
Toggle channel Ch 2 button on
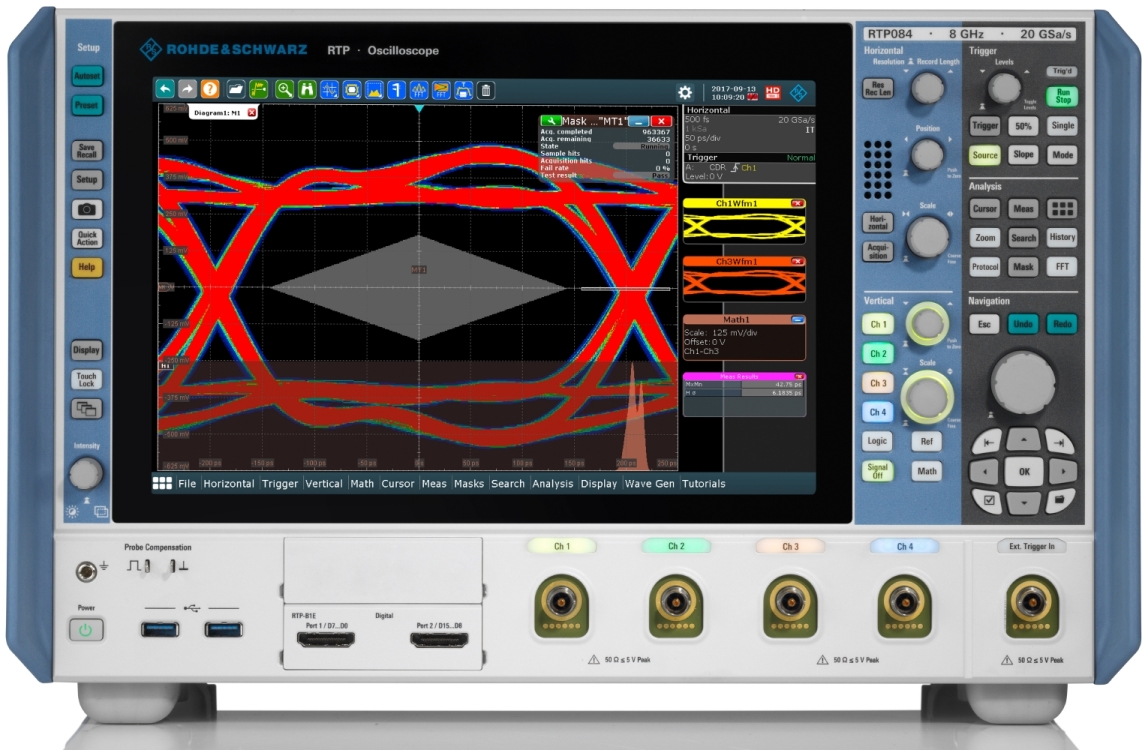[x=878, y=353]
